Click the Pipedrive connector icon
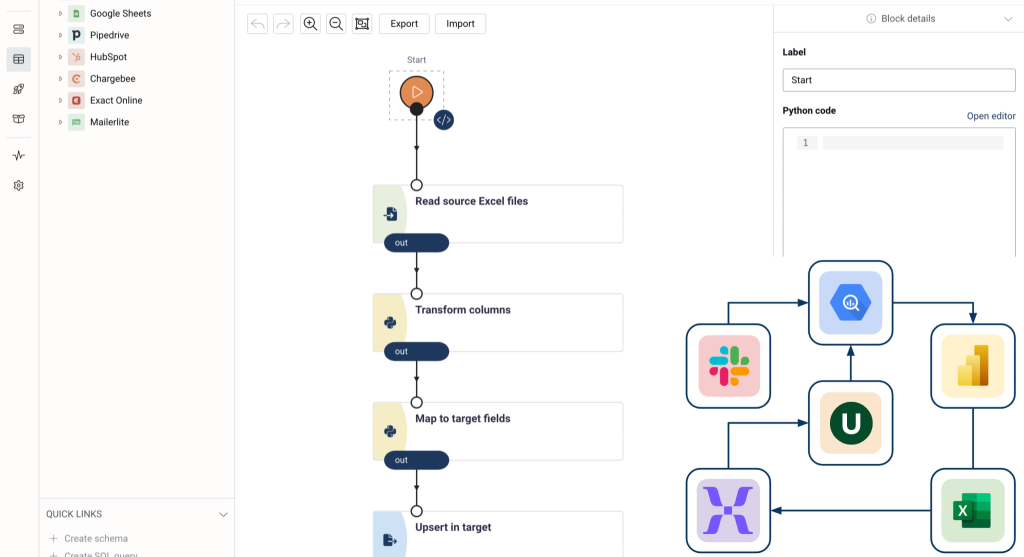Image resolution: width=1024 pixels, height=557 pixels. (x=76, y=35)
